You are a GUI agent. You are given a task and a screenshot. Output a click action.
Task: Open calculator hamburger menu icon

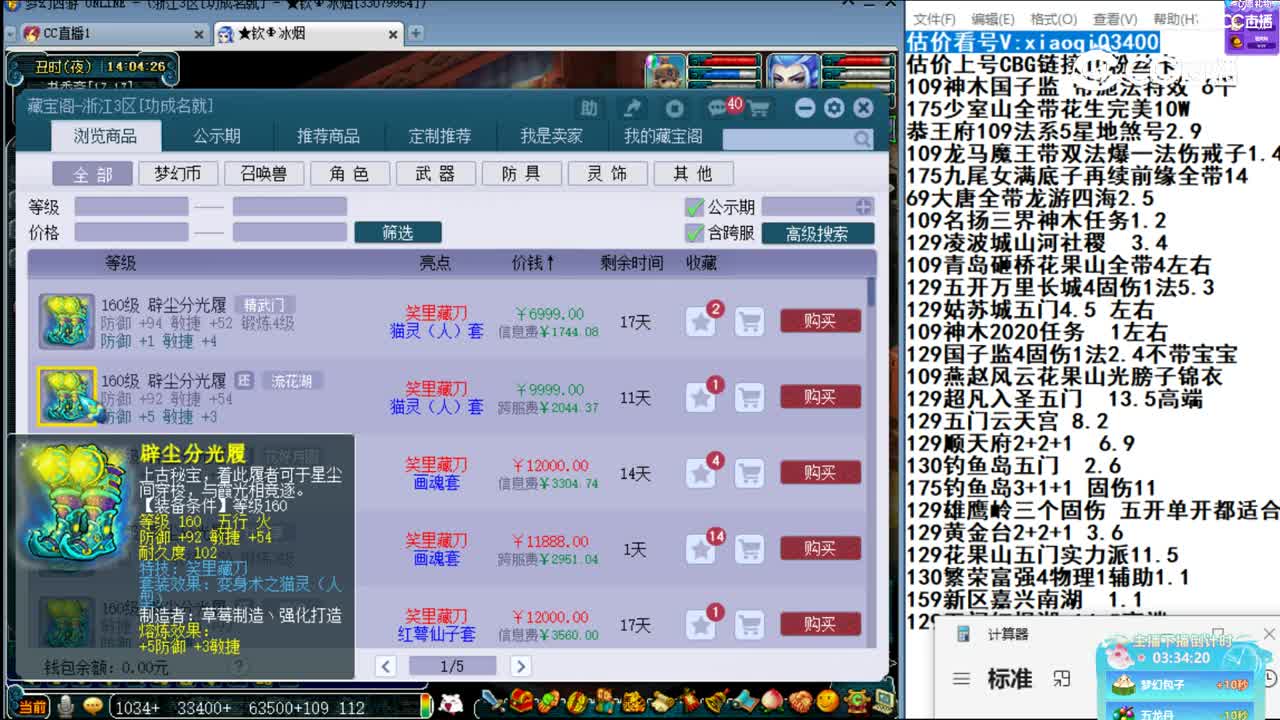click(x=961, y=679)
